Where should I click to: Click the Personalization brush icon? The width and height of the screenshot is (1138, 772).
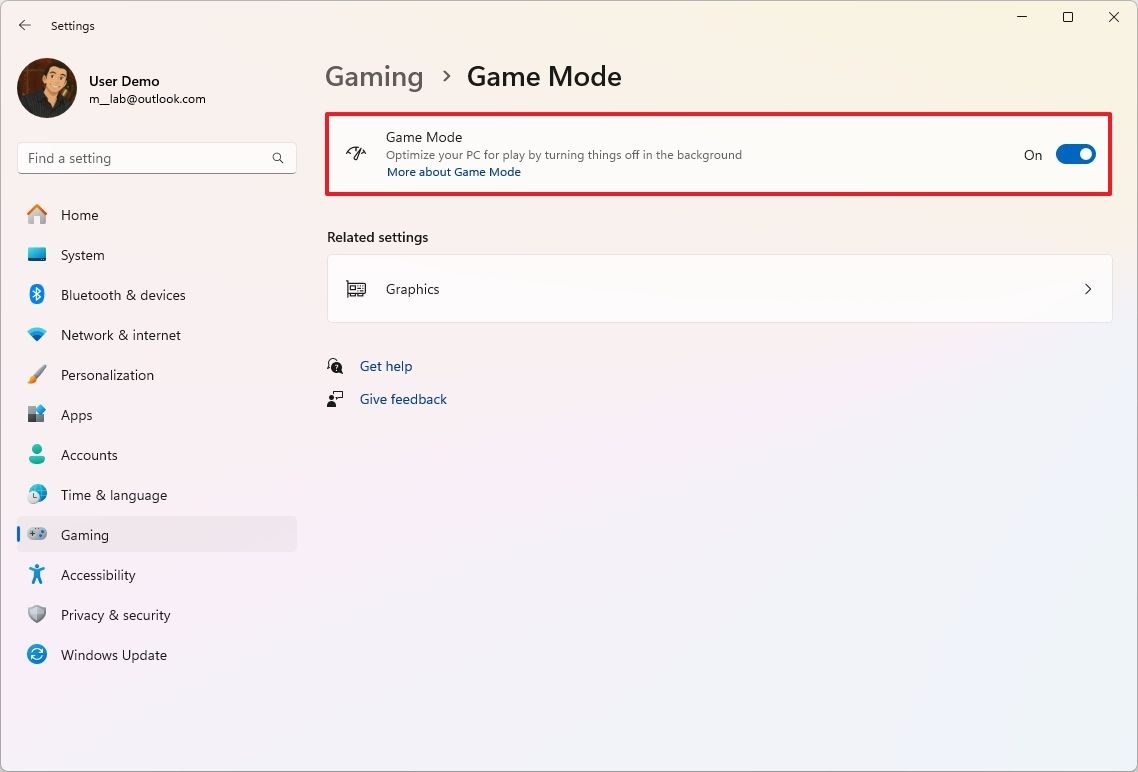(x=37, y=375)
